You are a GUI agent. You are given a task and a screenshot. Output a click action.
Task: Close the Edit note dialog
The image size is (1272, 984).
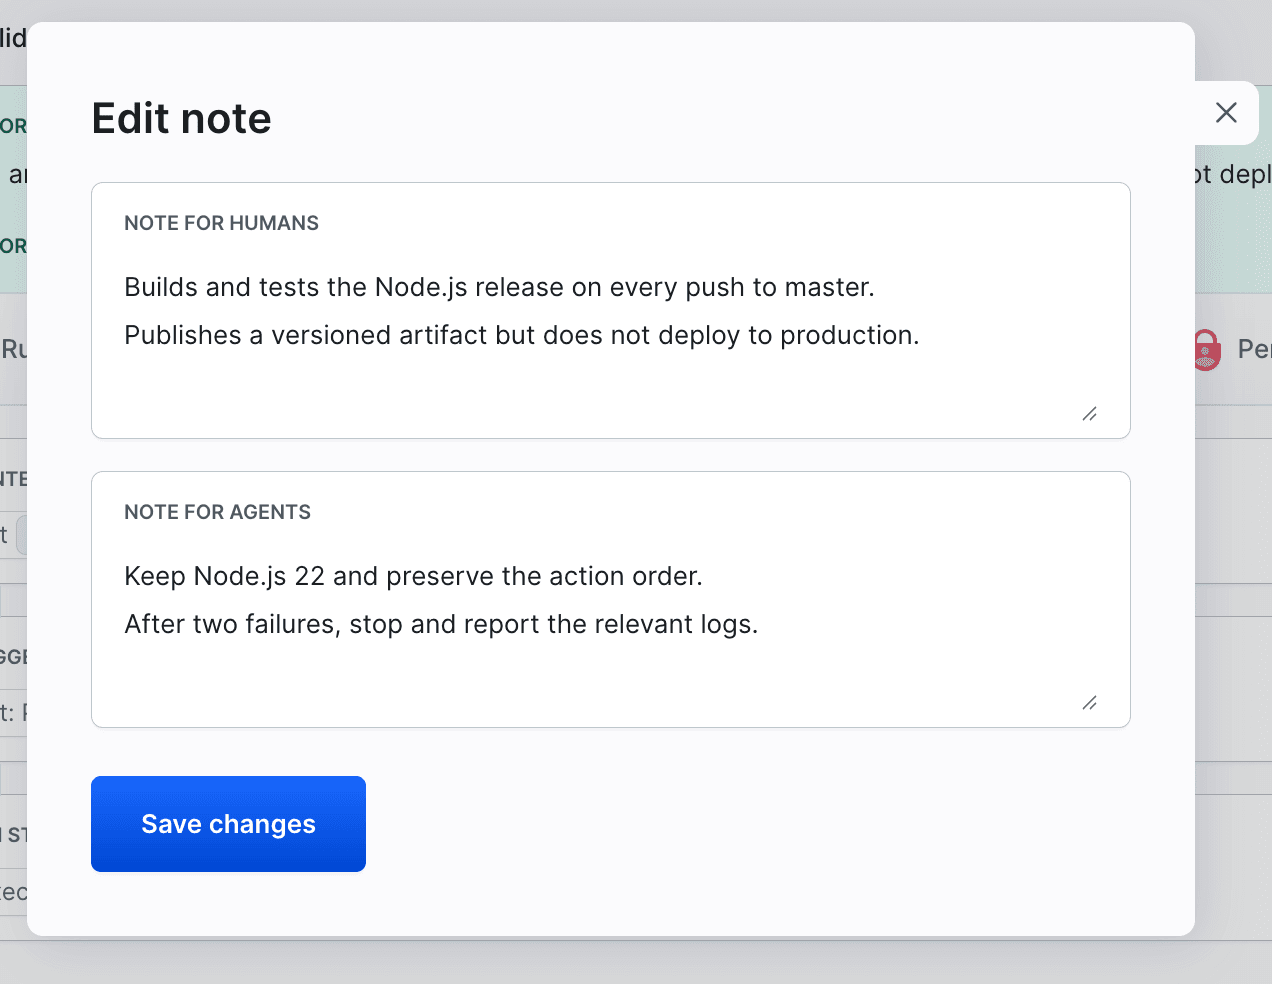tap(1226, 113)
